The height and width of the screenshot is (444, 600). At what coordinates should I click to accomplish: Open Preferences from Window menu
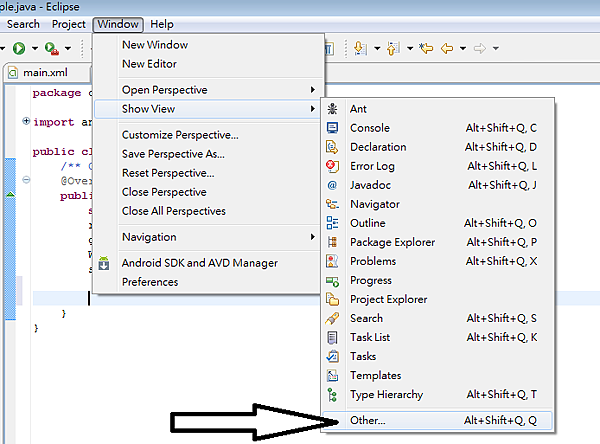pos(209,282)
